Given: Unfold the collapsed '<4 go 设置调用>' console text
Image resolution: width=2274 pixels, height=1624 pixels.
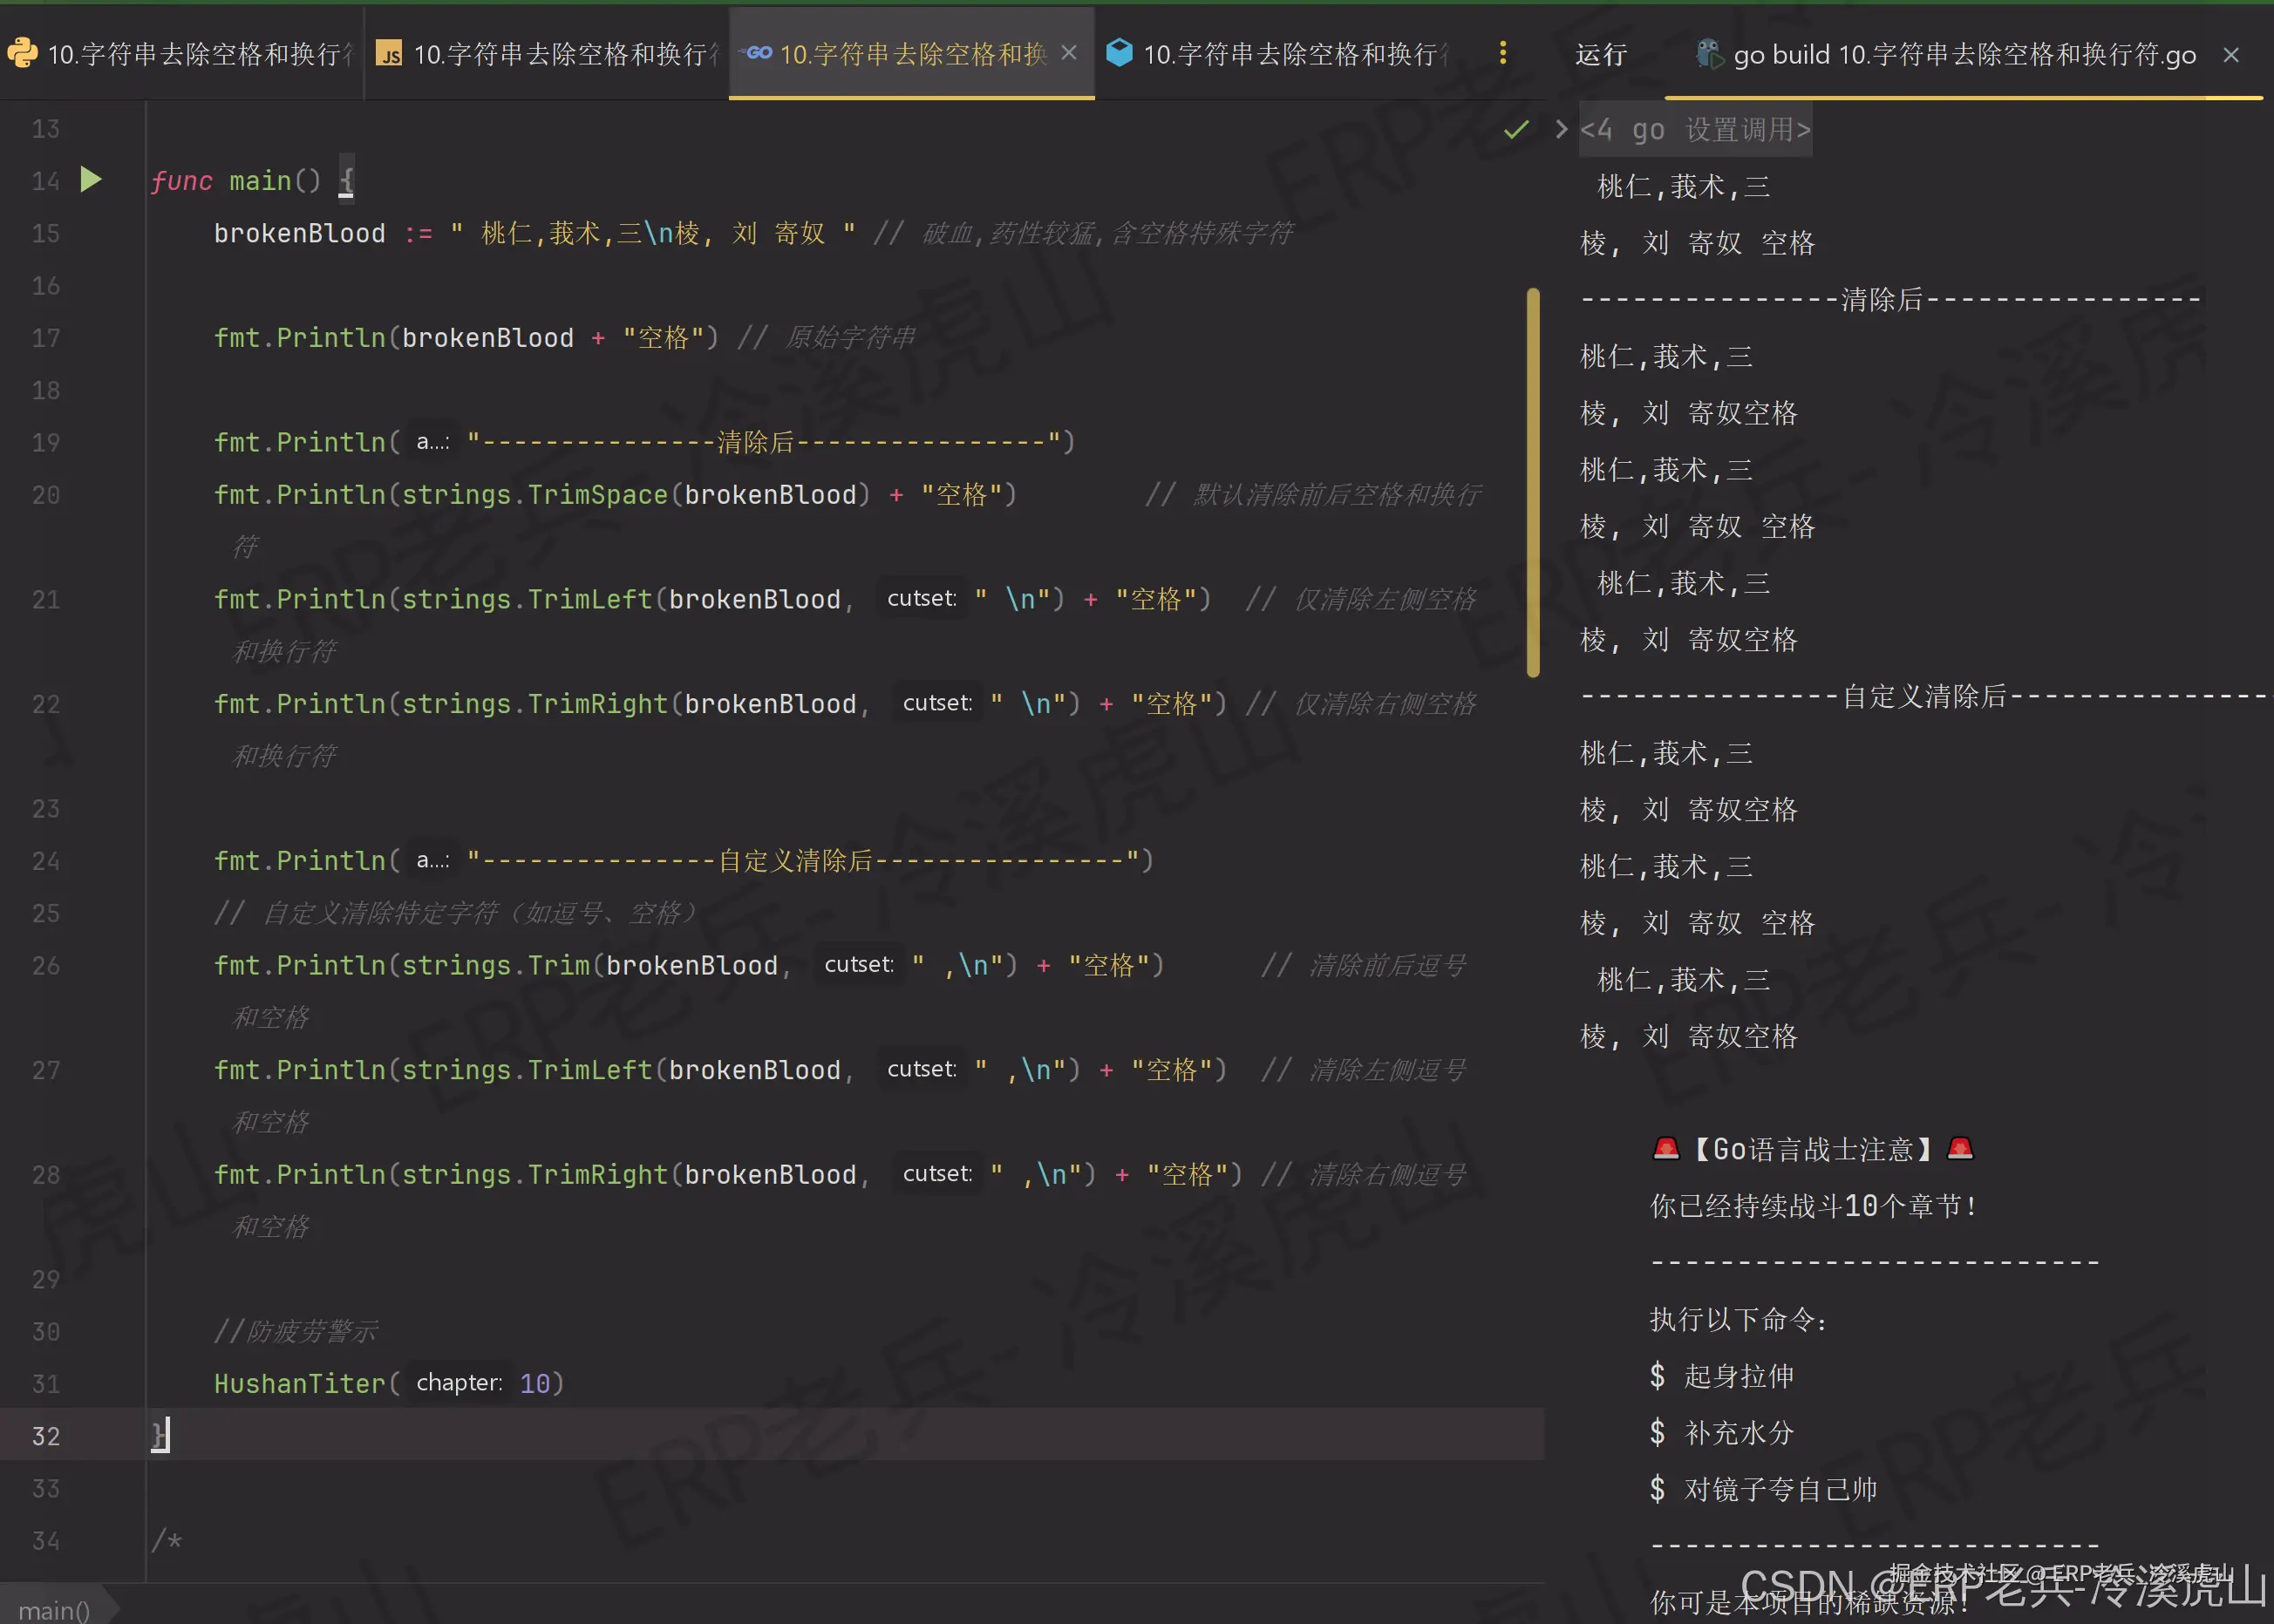Looking at the screenshot, I should click(x=1695, y=130).
